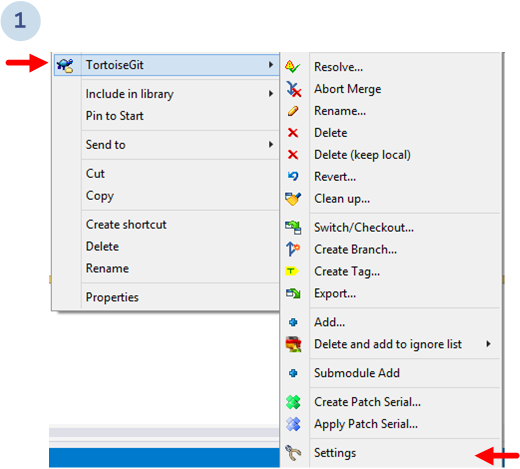Select Delete (keep local) entry

tap(362, 155)
